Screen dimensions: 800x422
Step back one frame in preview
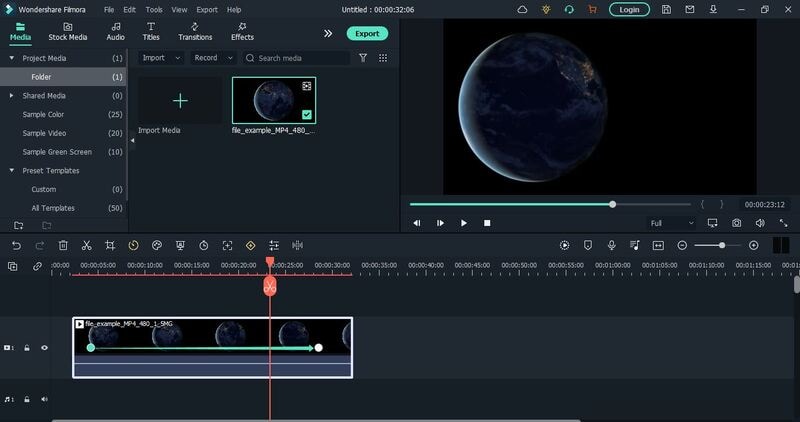417,223
